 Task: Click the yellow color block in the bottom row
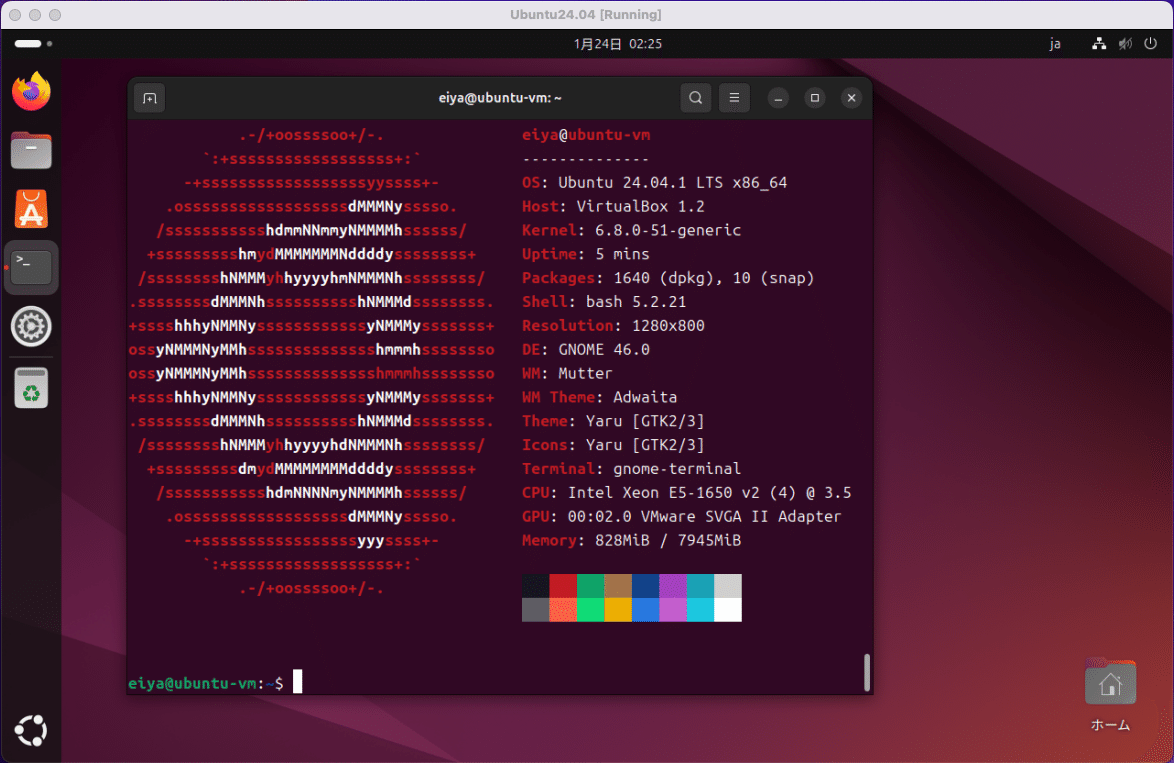[618, 610]
